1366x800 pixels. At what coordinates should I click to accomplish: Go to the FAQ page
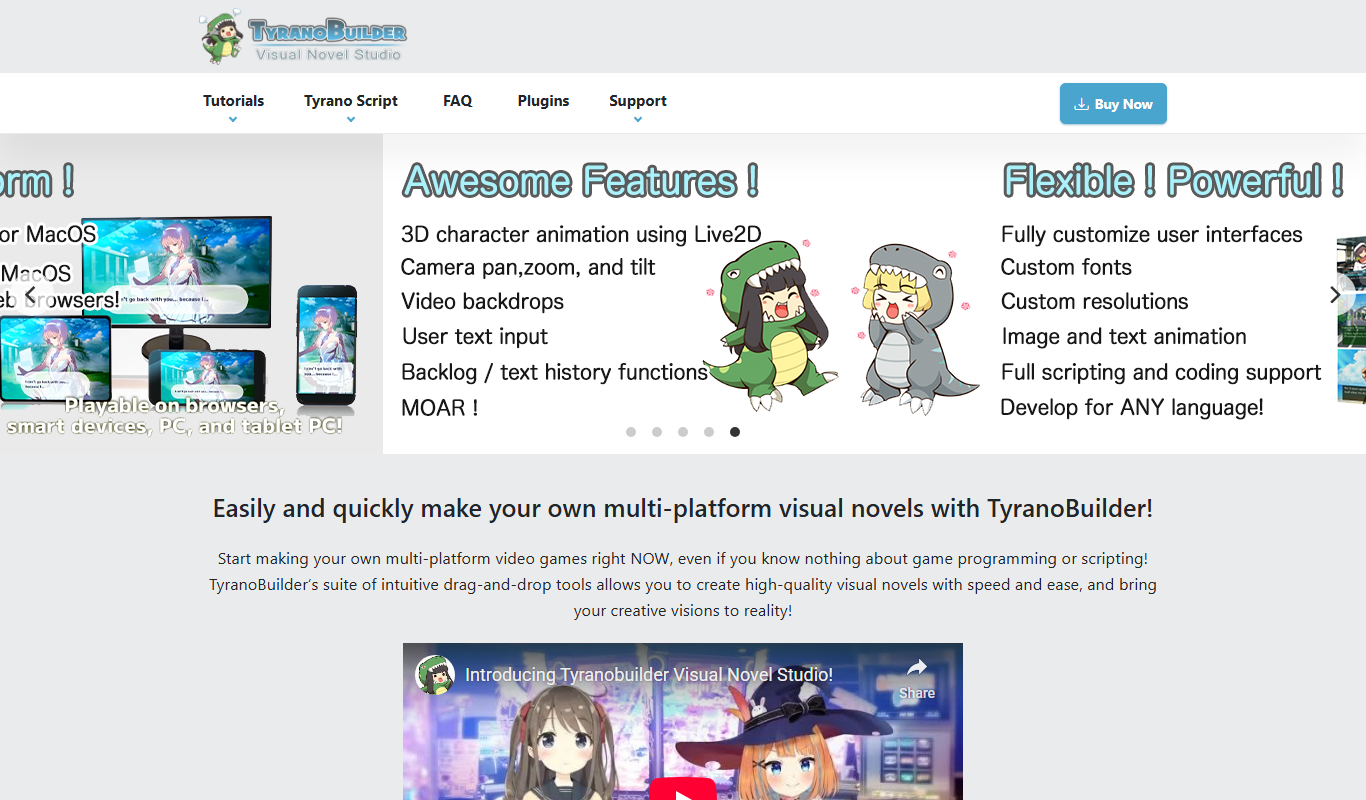458,101
